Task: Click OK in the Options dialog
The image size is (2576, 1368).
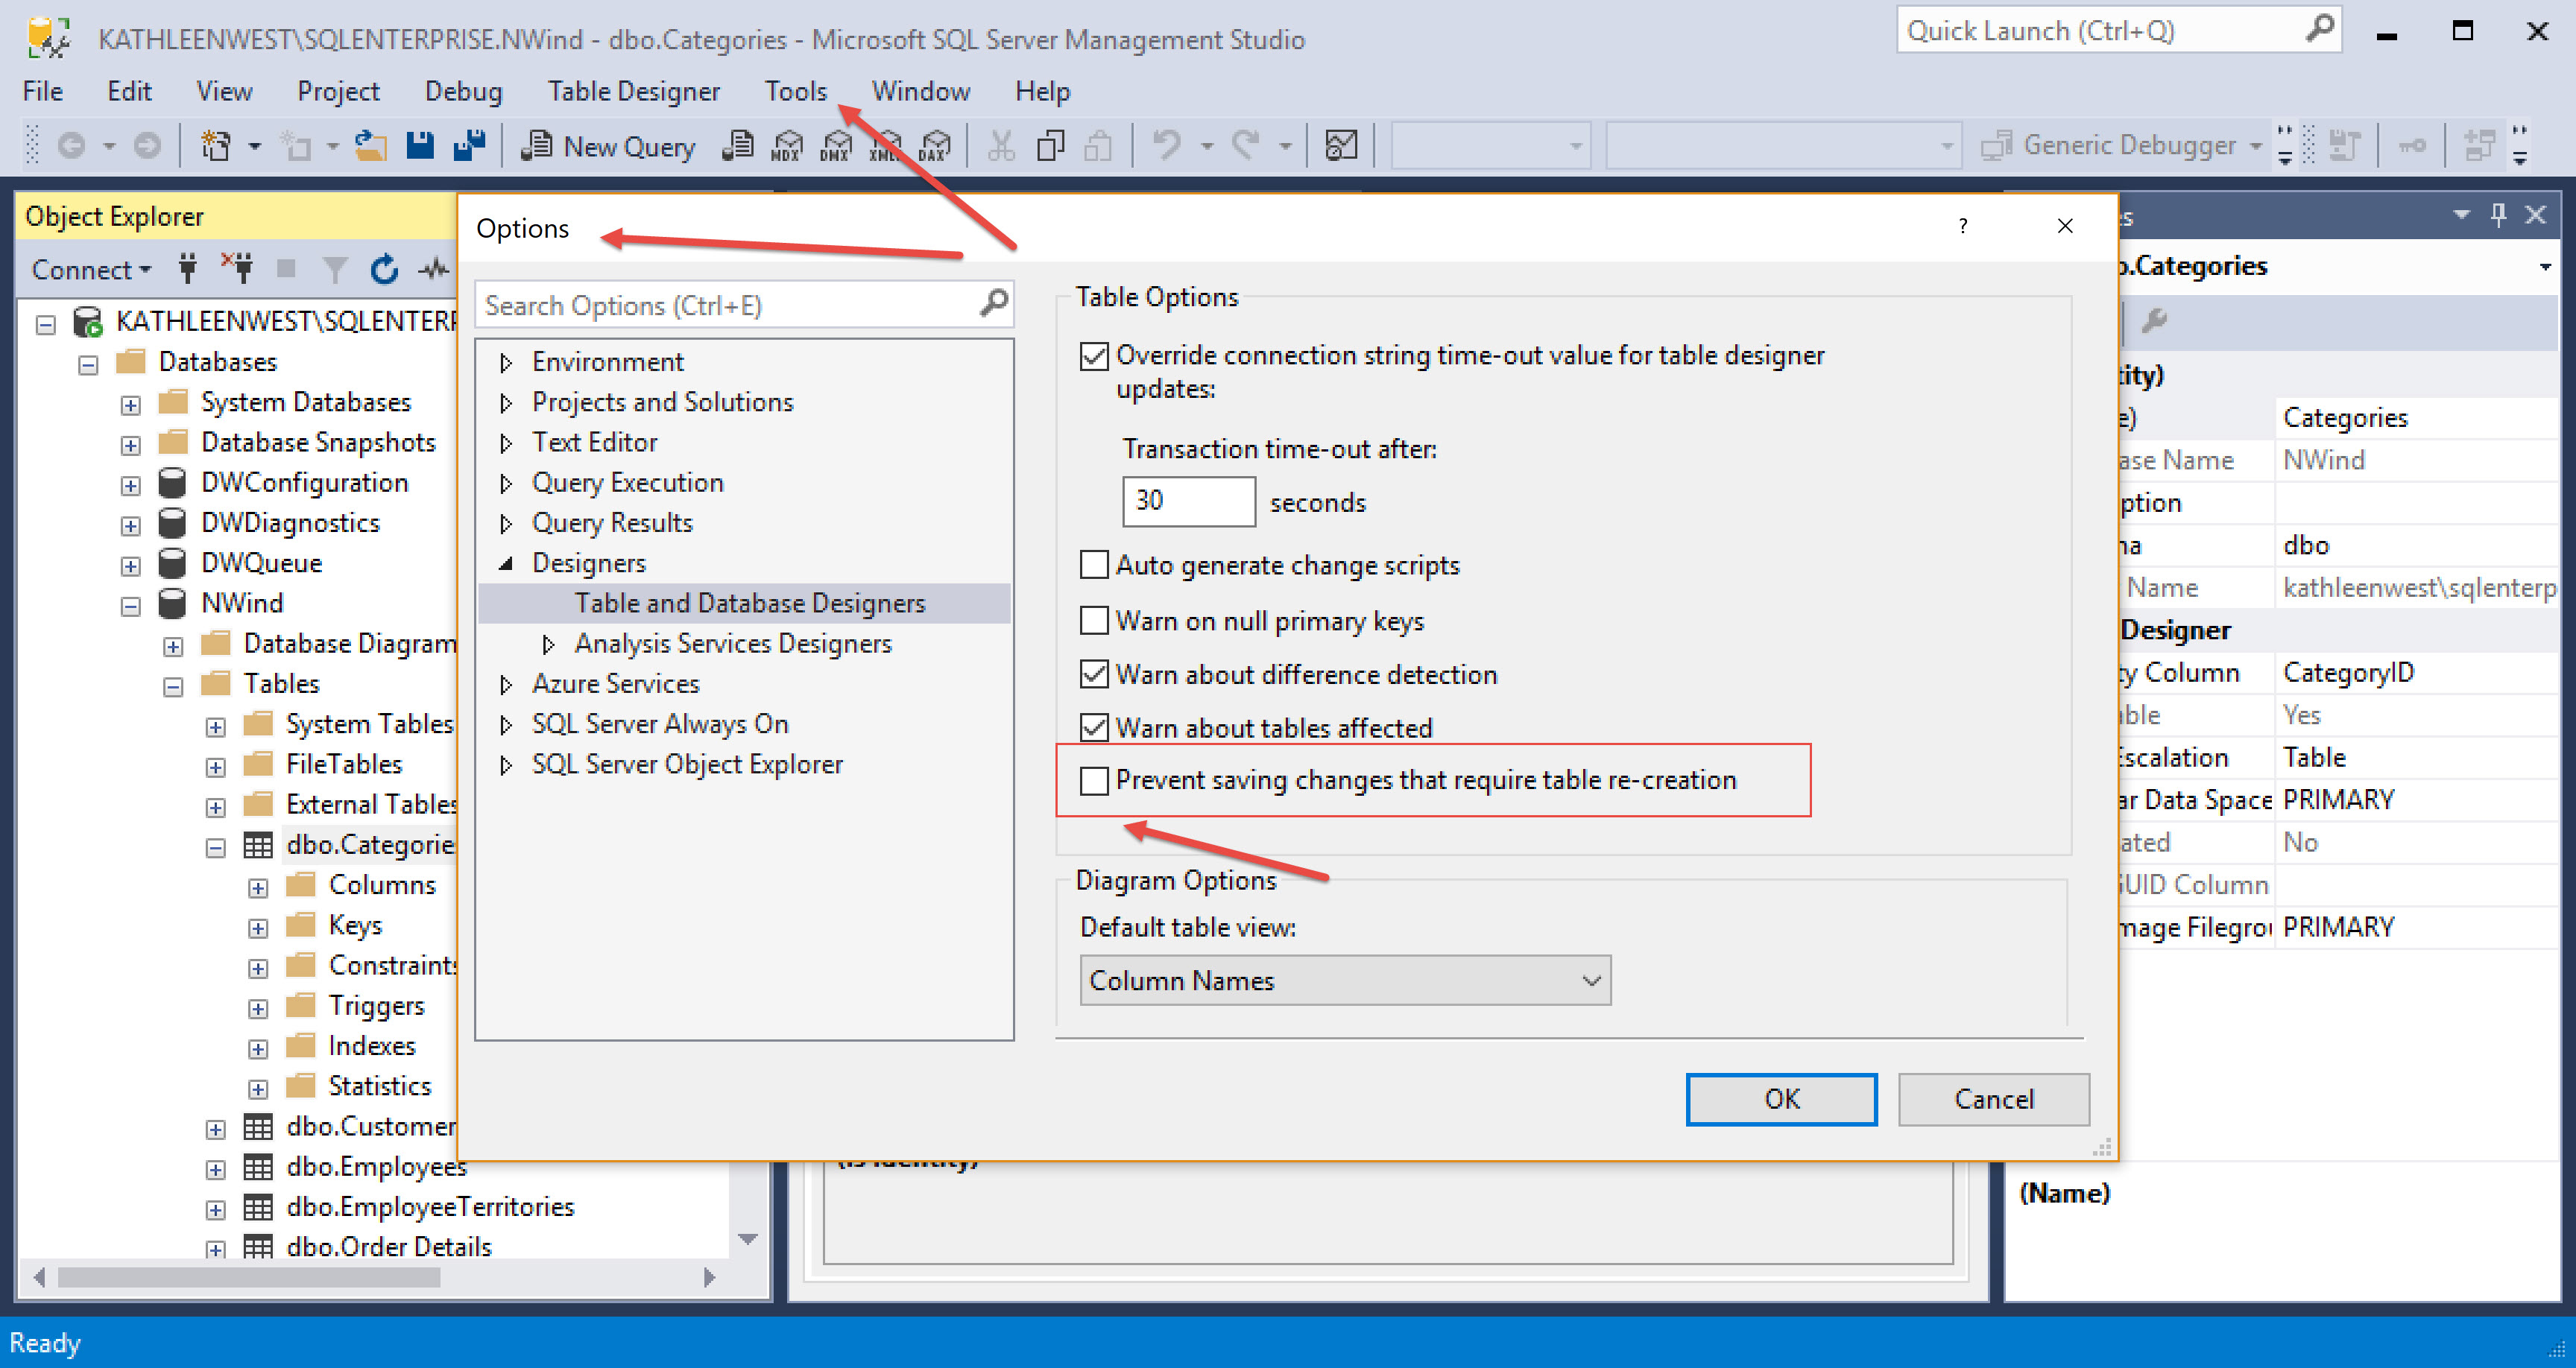Action: coord(1781,1099)
